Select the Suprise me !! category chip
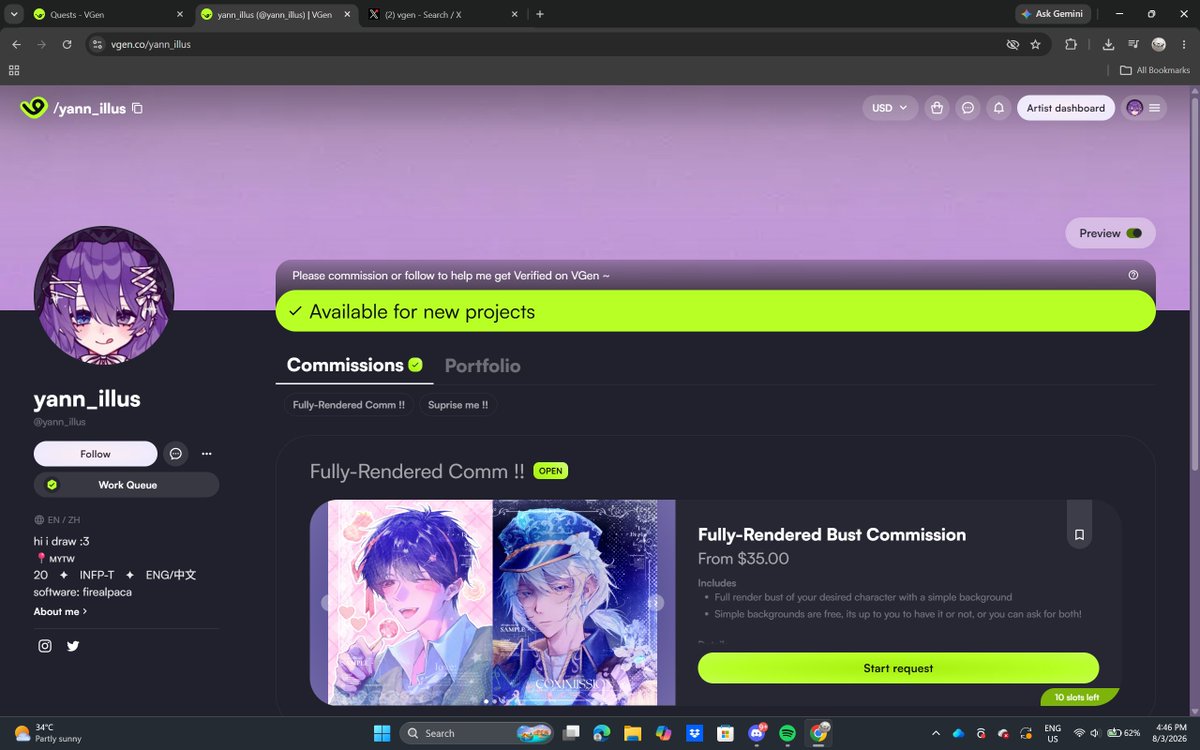The image size is (1200, 750). pos(458,405)
